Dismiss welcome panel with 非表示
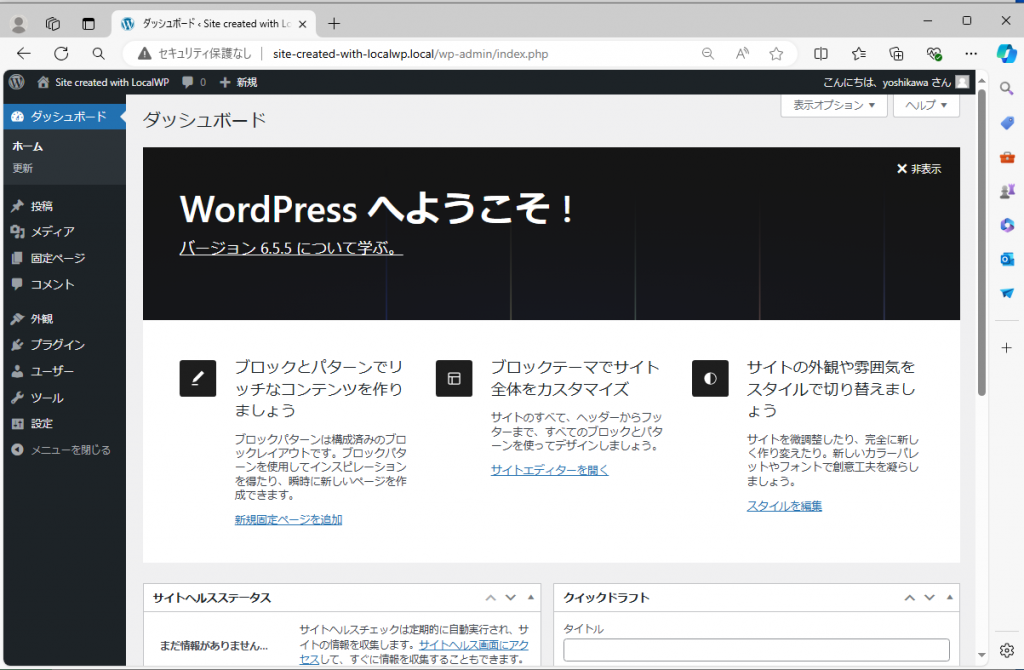This screenshot has width=1024, height=670. [918, 169]
